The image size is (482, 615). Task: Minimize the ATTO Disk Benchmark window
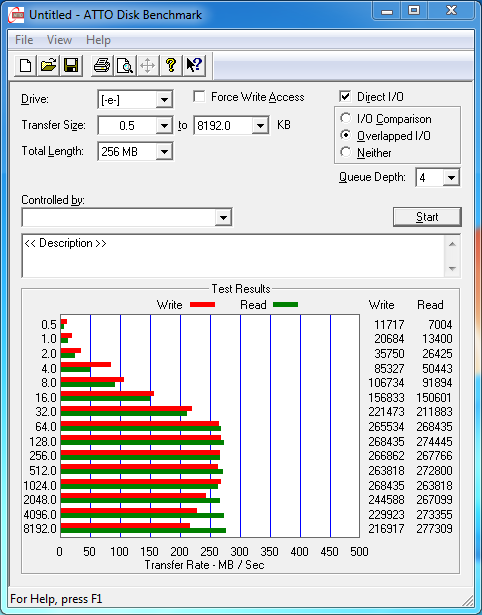pyautogui.click(x=387, y=11)
